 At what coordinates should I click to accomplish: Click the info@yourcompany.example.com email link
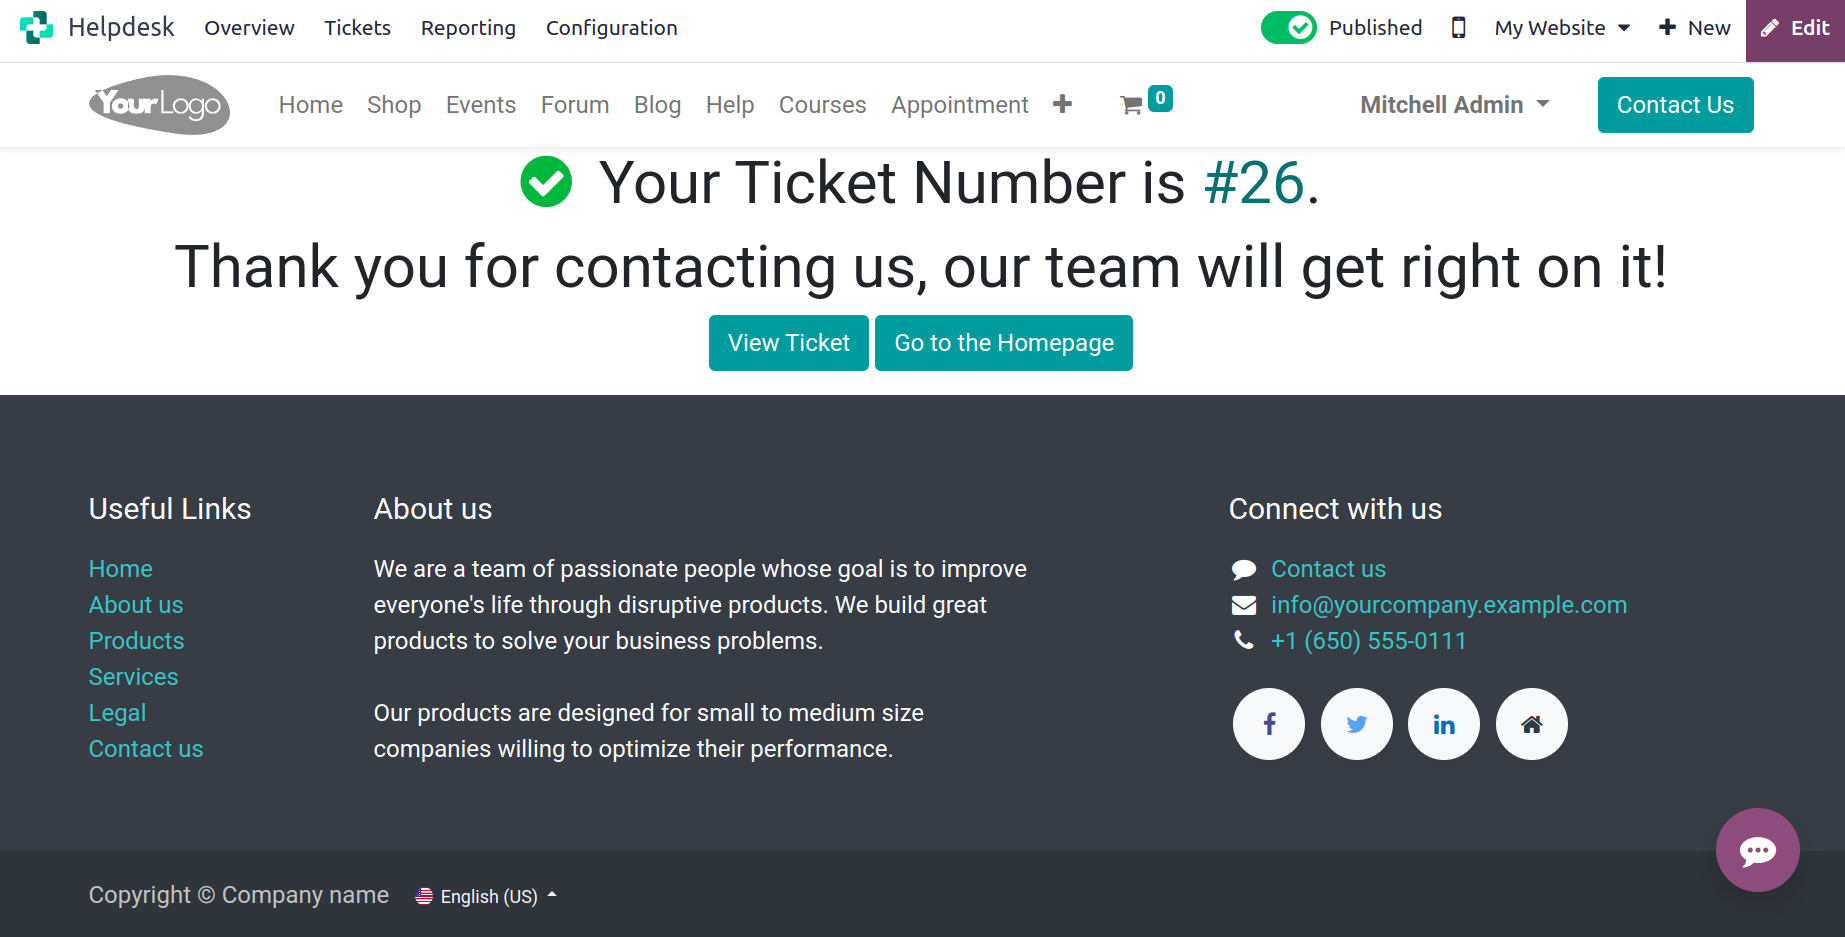click(1449, 605)
